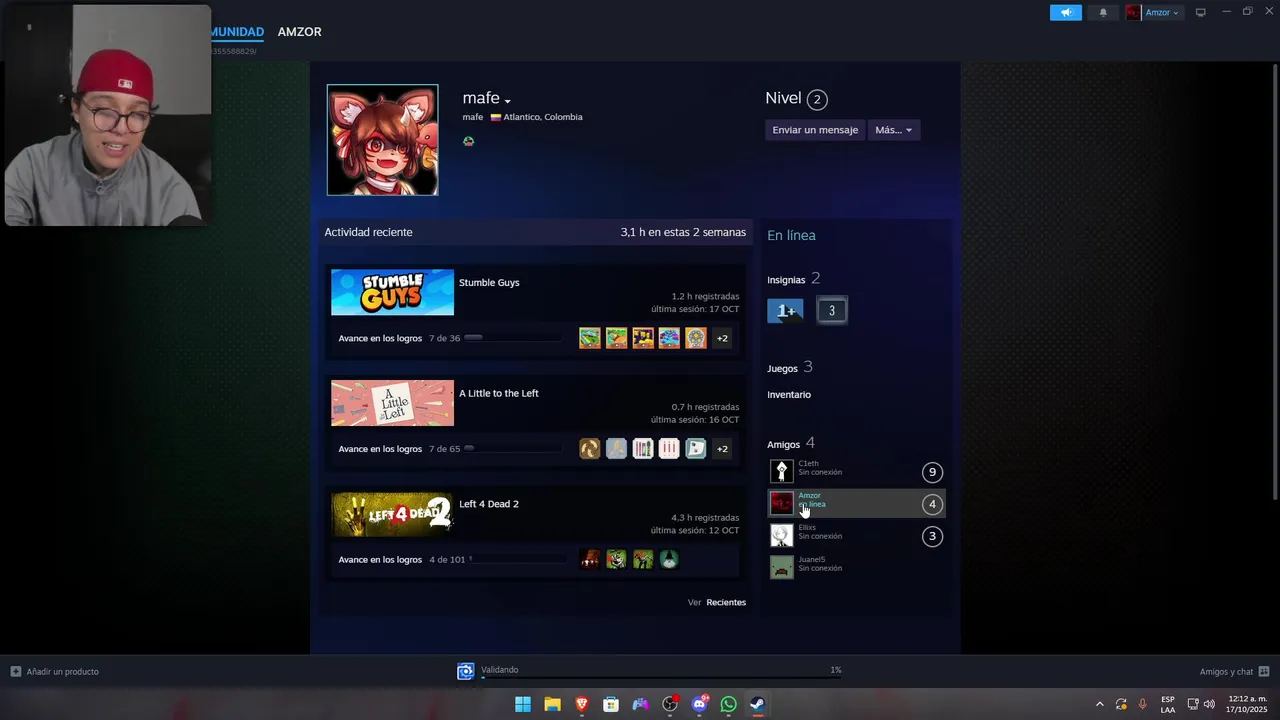1280x720 pixels.
Task: Open the Juegos 3 games list
Action: [x=789, y=368]
